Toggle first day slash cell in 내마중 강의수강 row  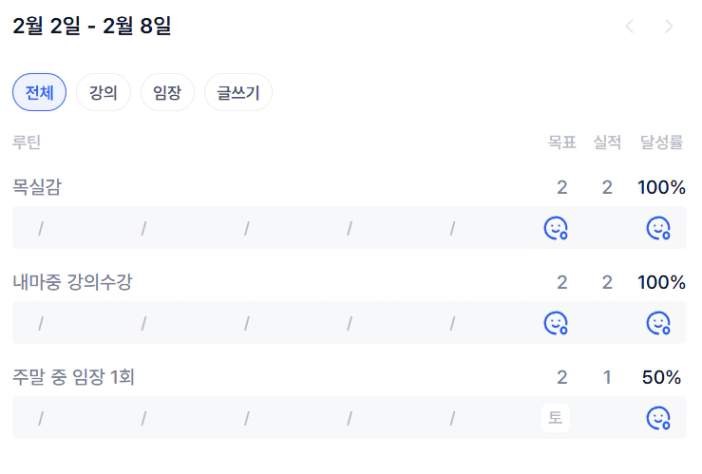click(x=42, y=323)
